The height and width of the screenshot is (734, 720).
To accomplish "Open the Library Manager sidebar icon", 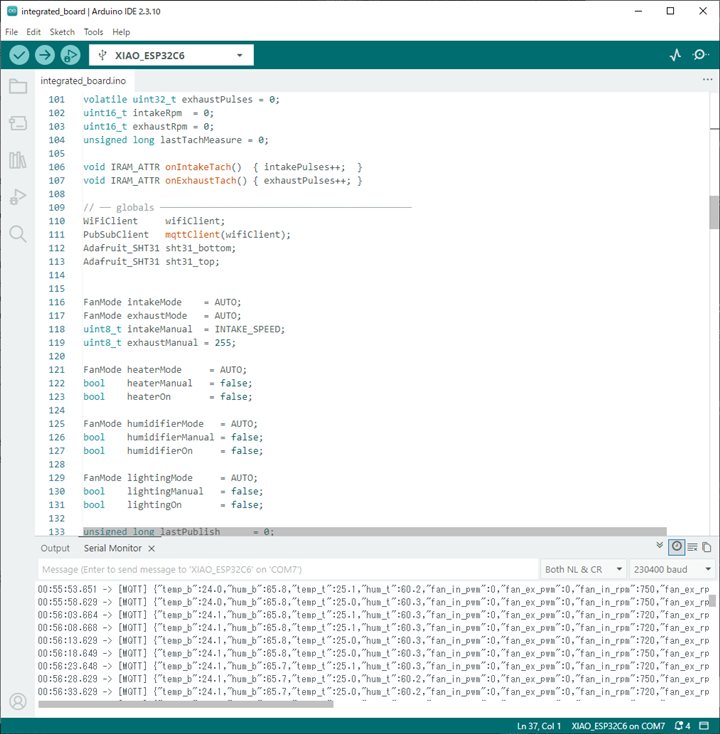I will click(x=18, y=160).
